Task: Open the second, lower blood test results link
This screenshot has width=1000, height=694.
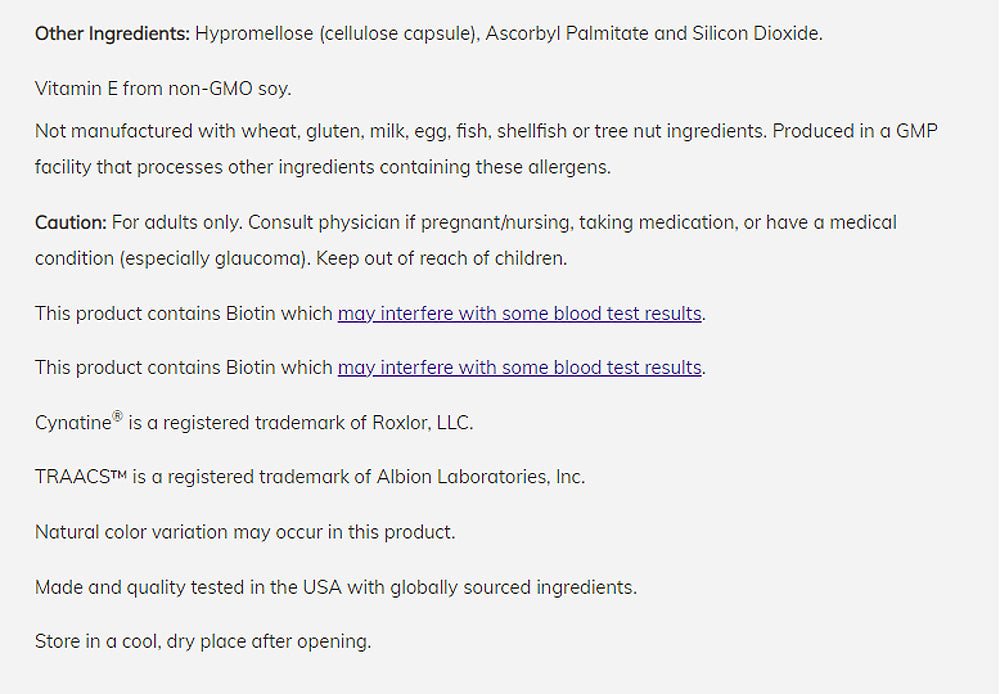Action: (x=520, y=367)
